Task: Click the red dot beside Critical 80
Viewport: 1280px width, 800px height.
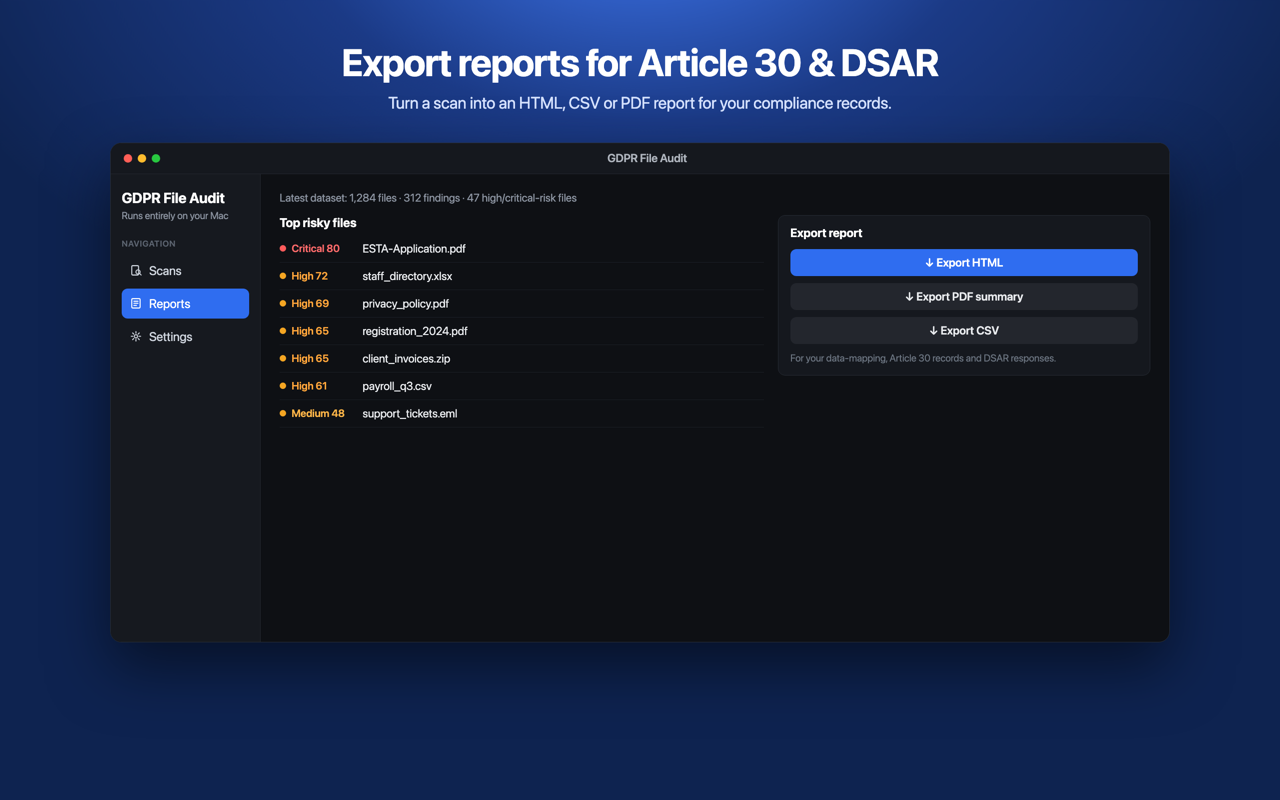Action: (x=283, y=249)
